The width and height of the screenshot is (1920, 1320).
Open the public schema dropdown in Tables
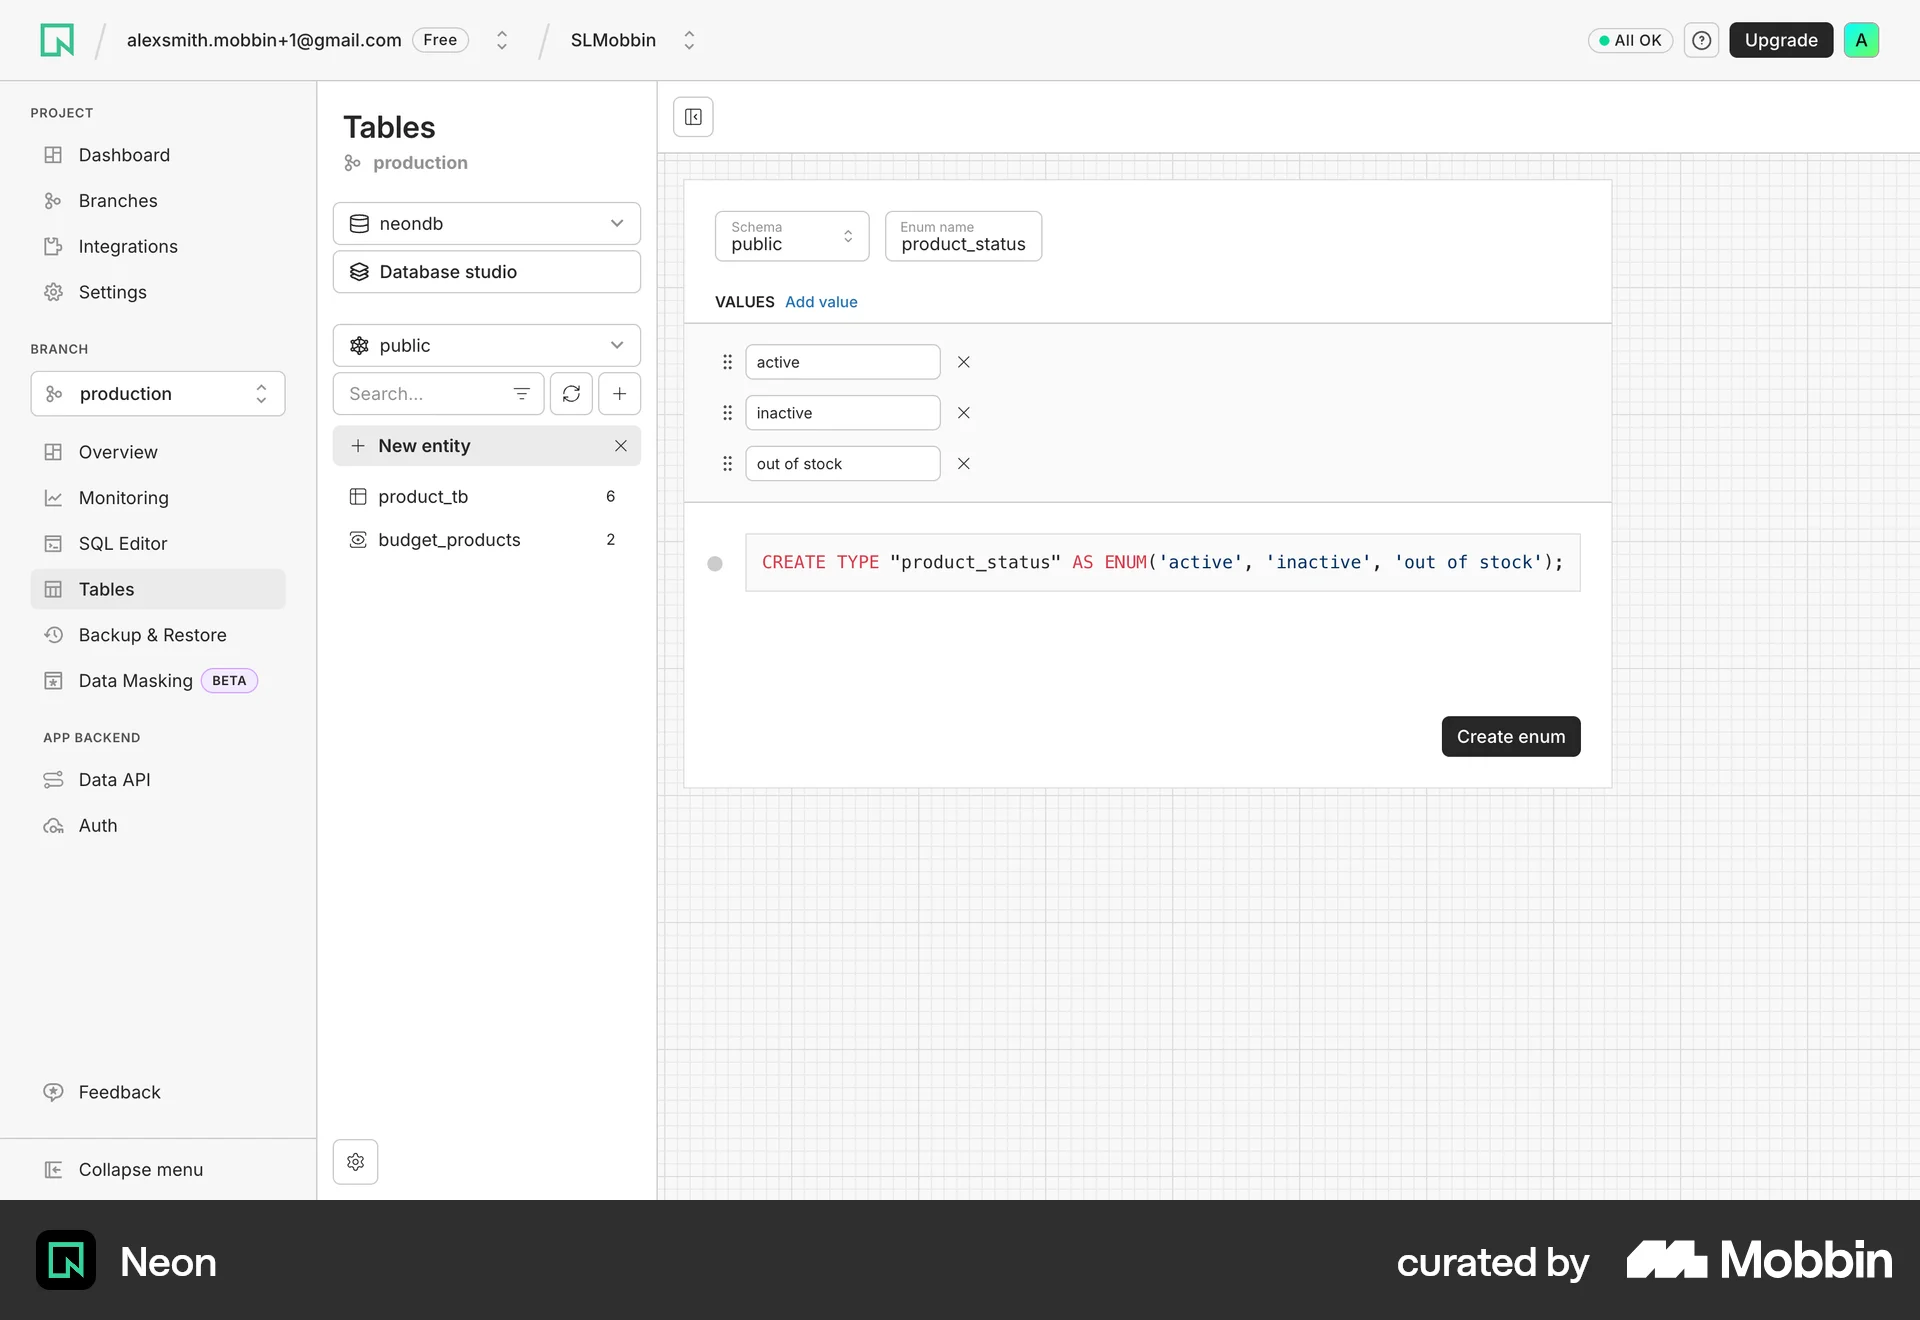[x=487, y=346]
